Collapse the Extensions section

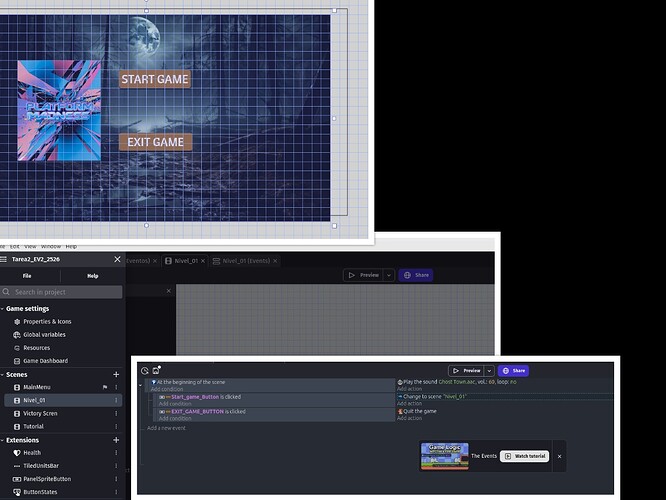pos(3,440)
